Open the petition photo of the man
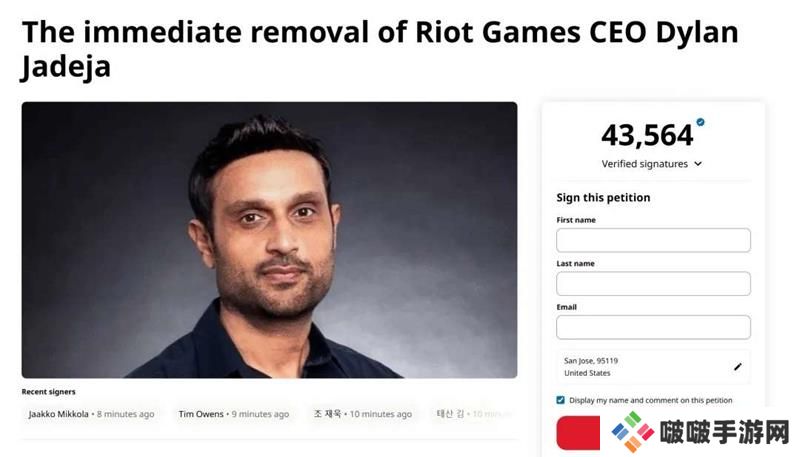 tap(269, 240)
